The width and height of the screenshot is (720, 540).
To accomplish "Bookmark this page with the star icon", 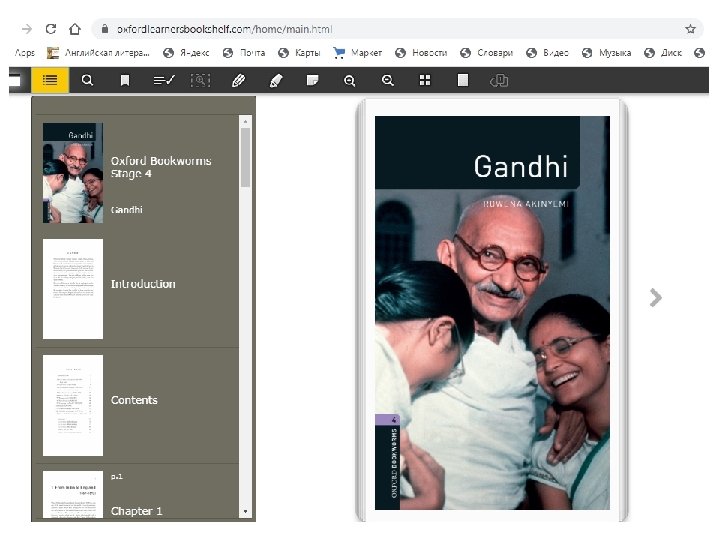I will point(690,29).
